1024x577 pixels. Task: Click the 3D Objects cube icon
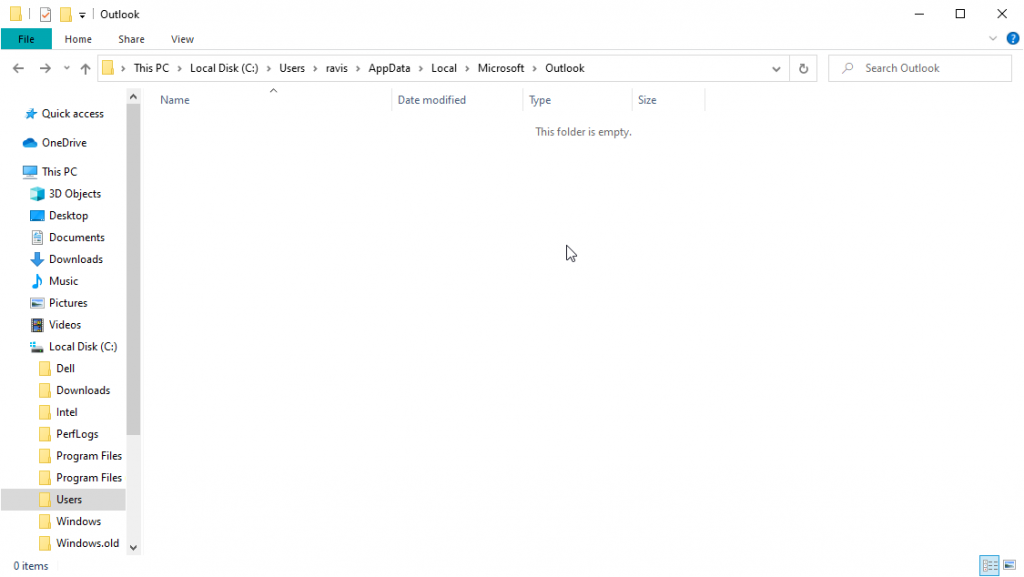(37, 194)
